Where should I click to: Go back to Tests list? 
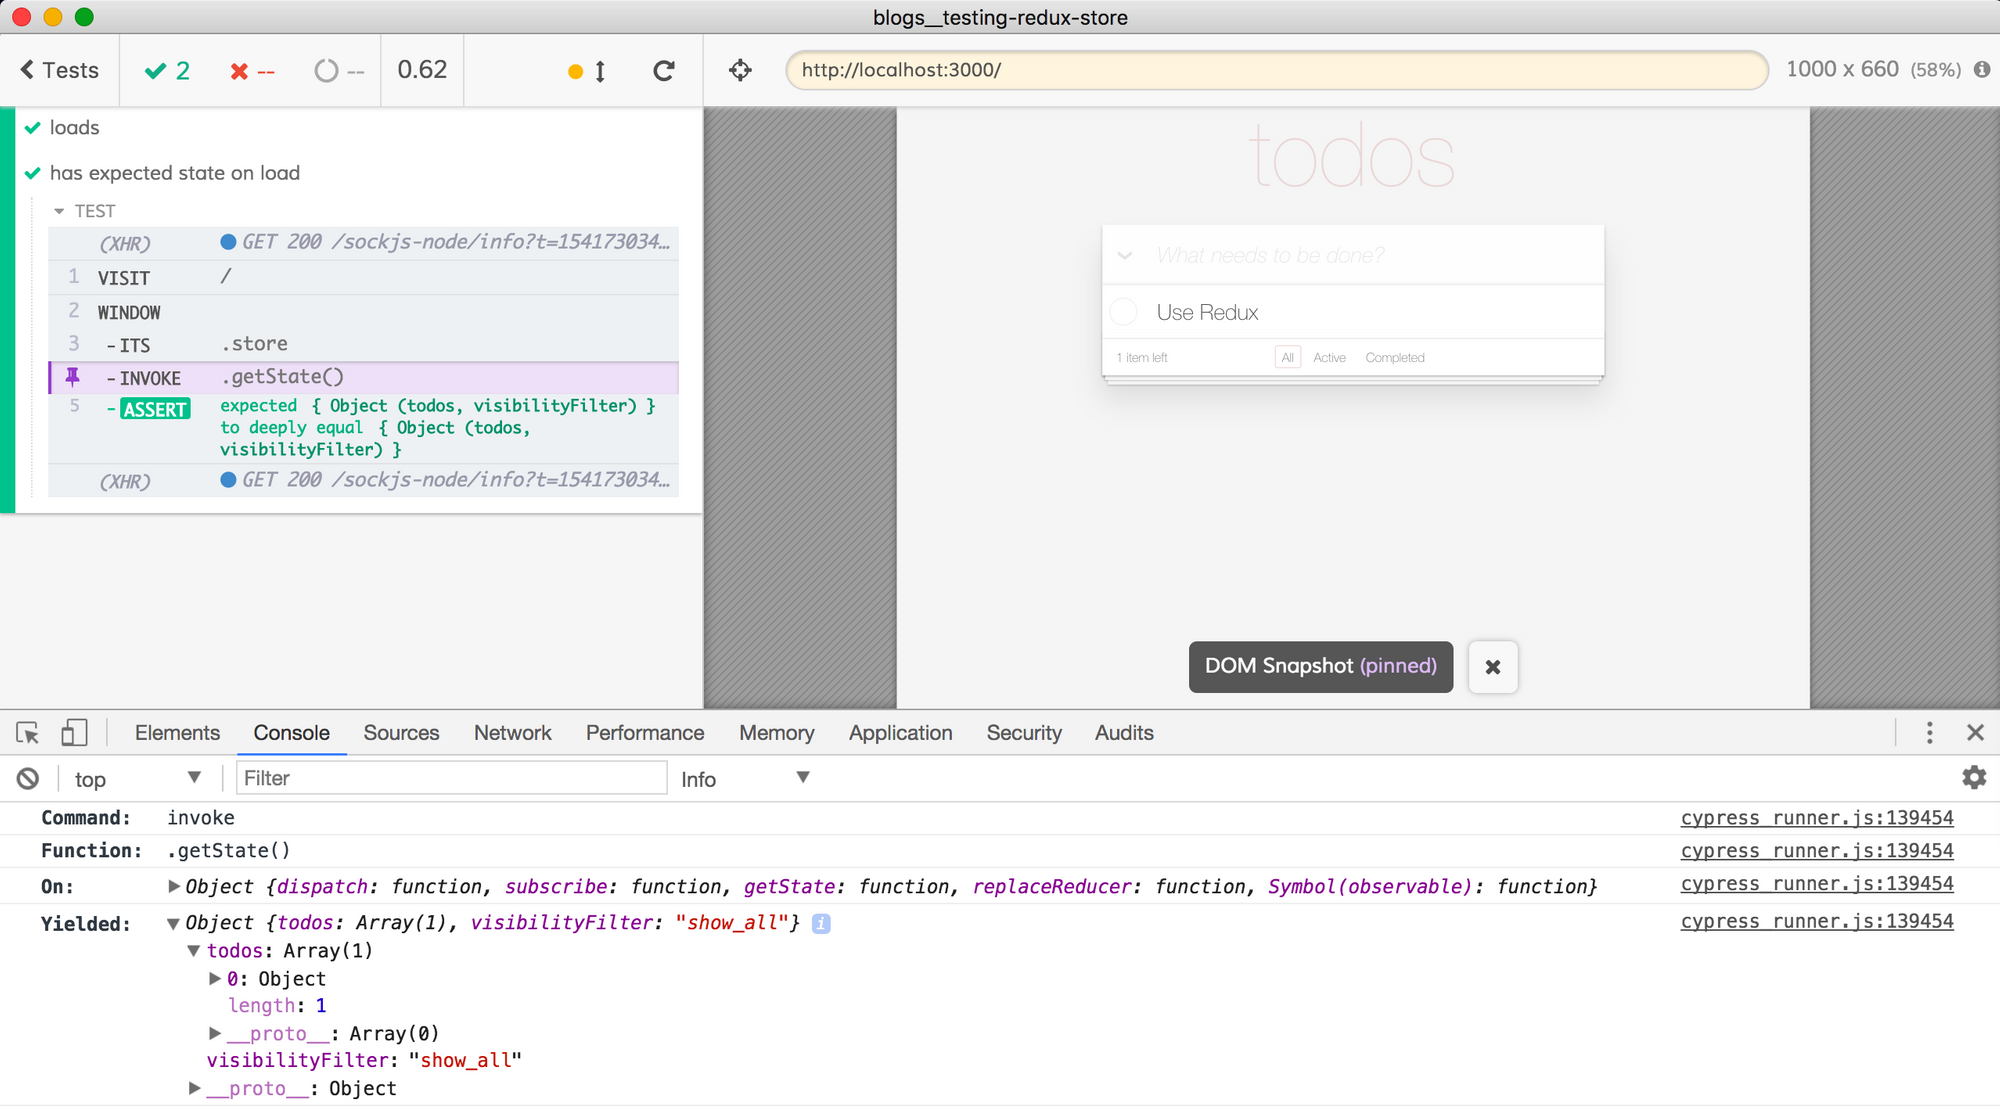[60, 70]
